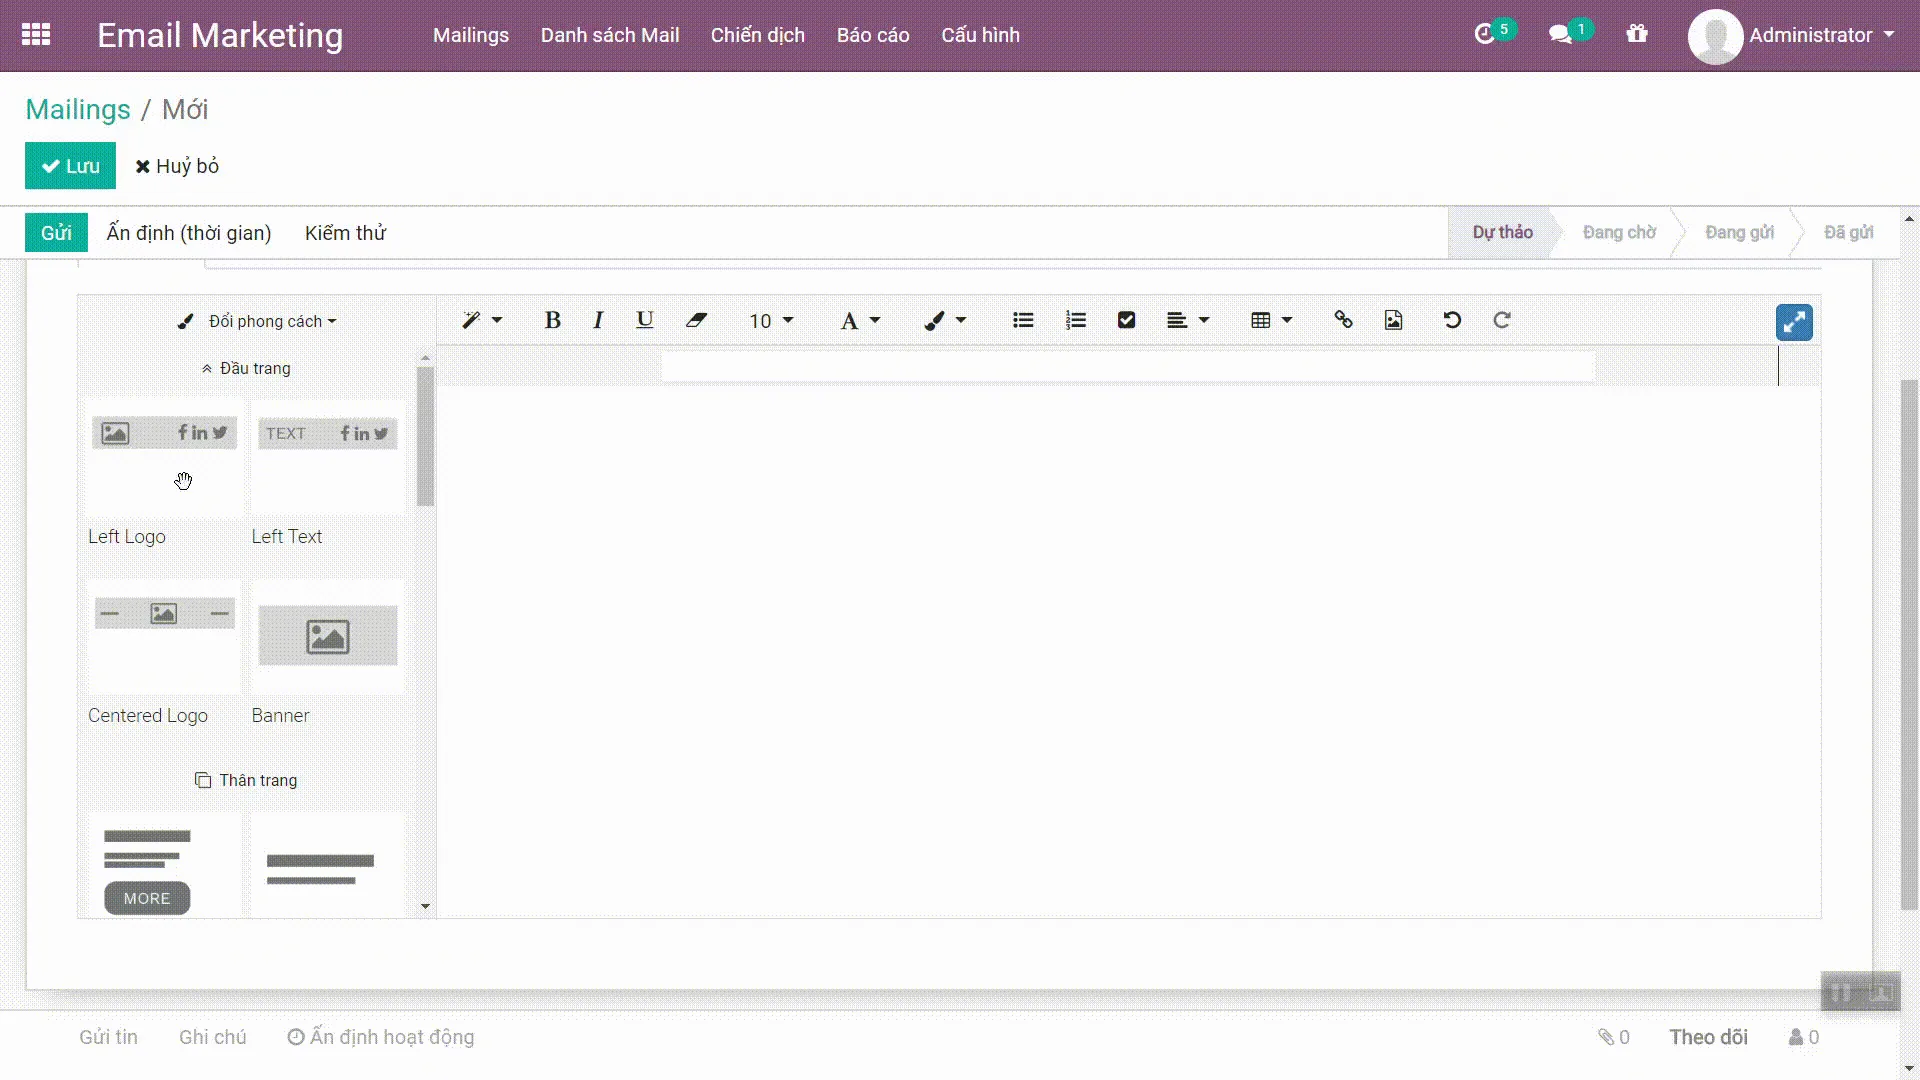
Task: Collapse the Đầu trang section
Action: point(246,368)
